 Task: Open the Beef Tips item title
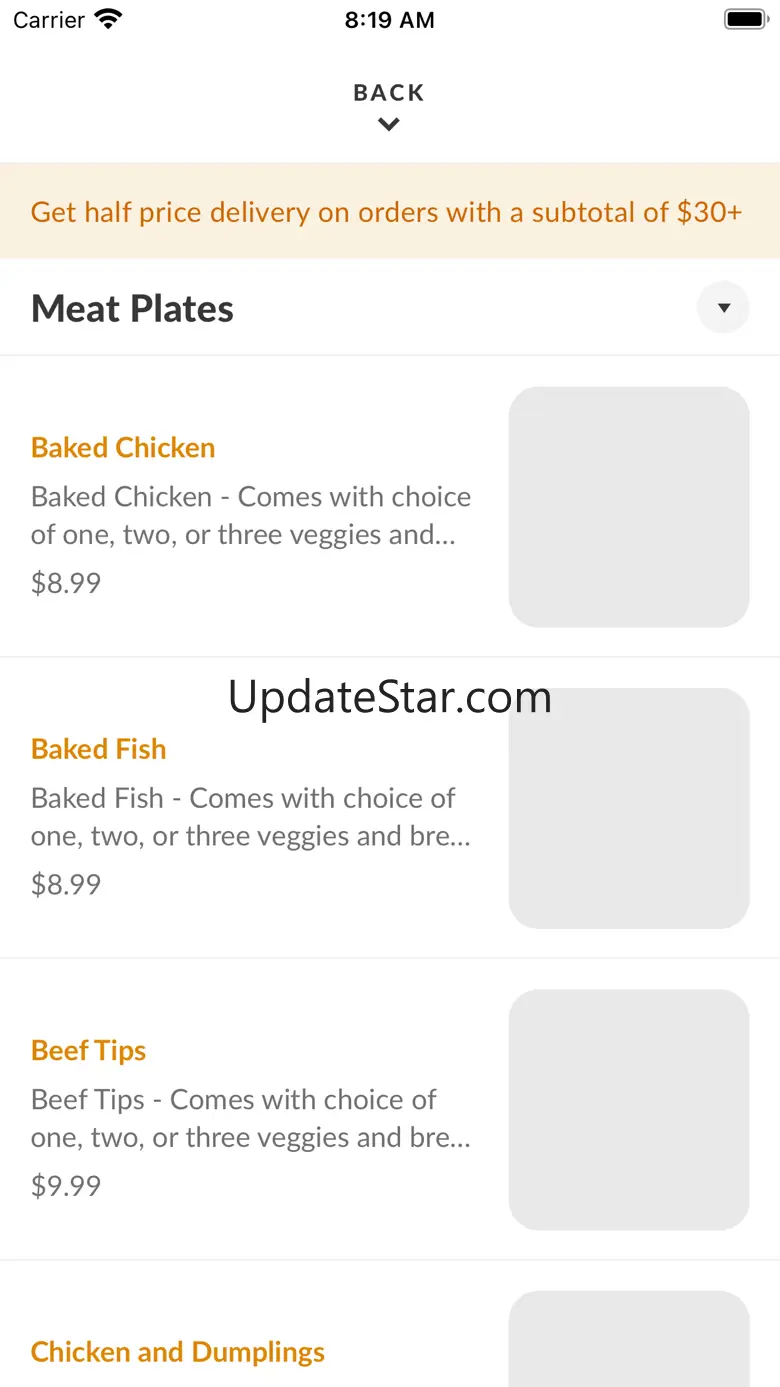[89, 1050]
